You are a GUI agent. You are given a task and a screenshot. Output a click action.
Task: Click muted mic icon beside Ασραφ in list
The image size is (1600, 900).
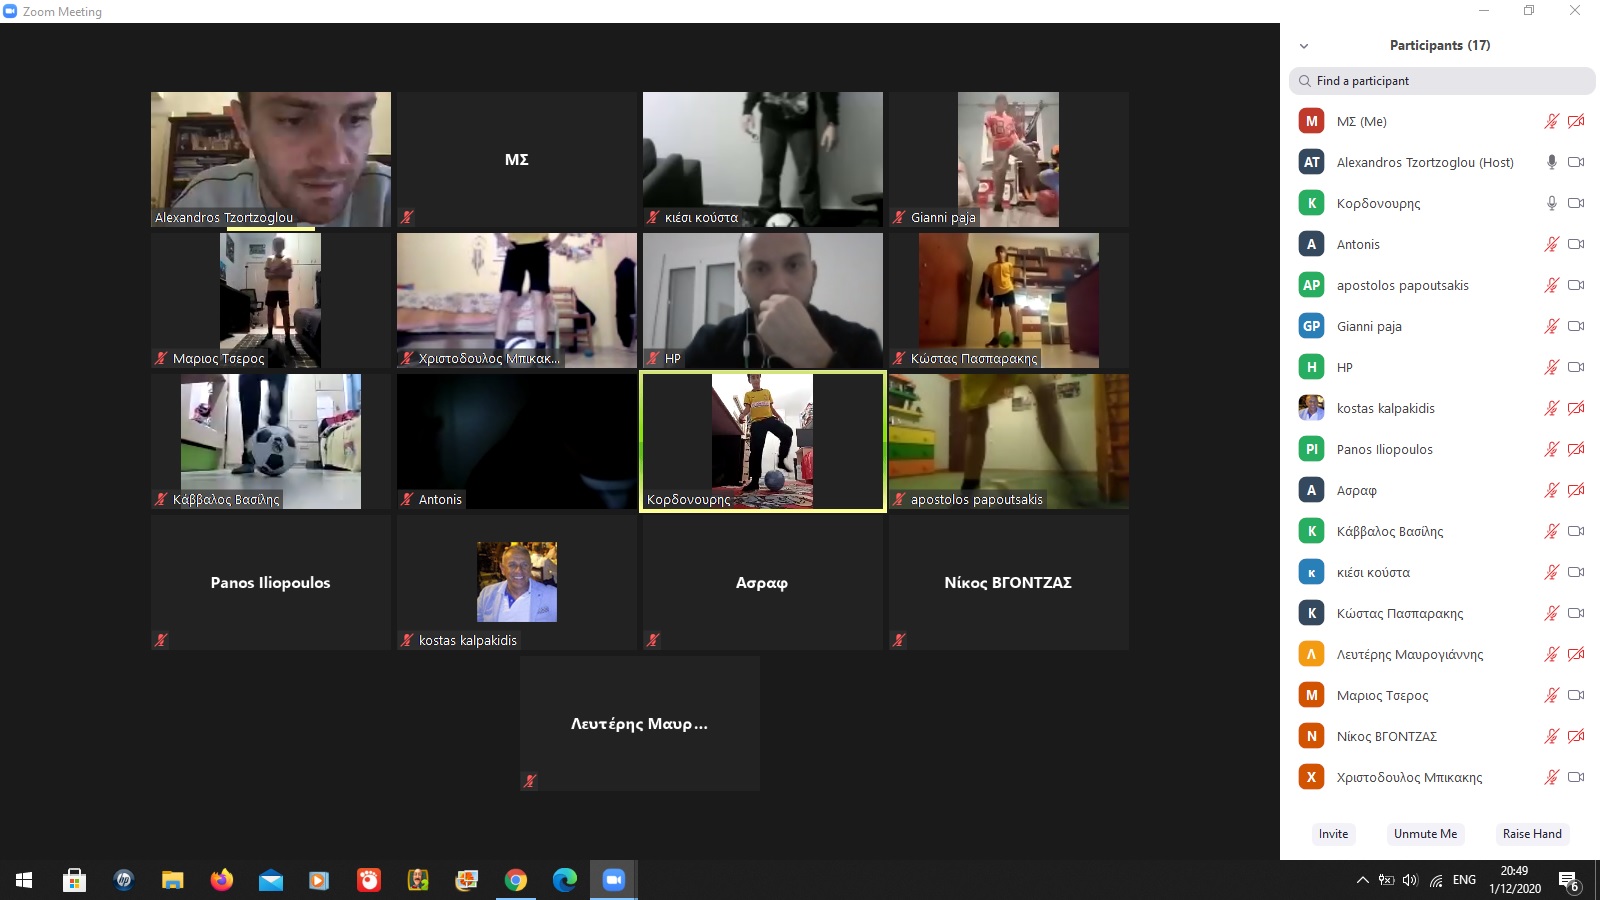pyautogui.click(x=1551, y=490)
